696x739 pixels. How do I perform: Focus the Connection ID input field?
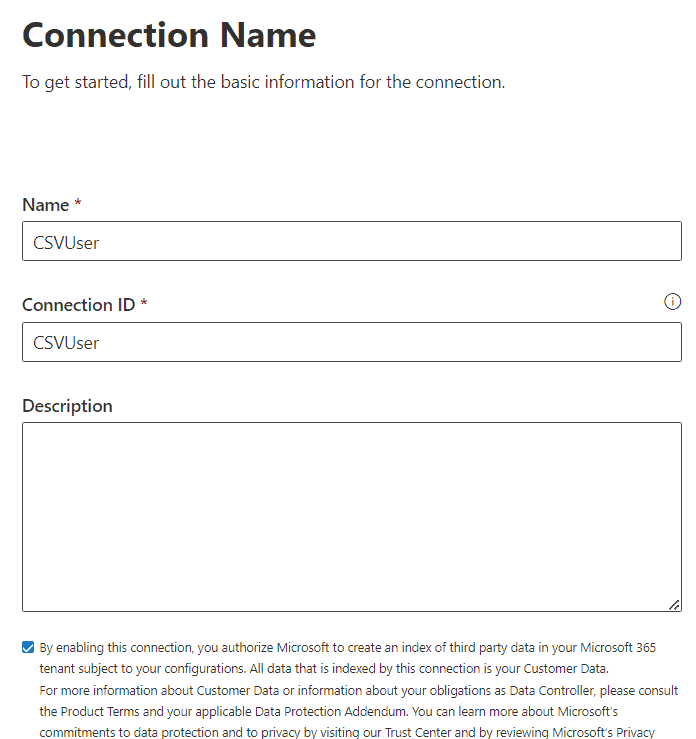(x=352, y=342)
